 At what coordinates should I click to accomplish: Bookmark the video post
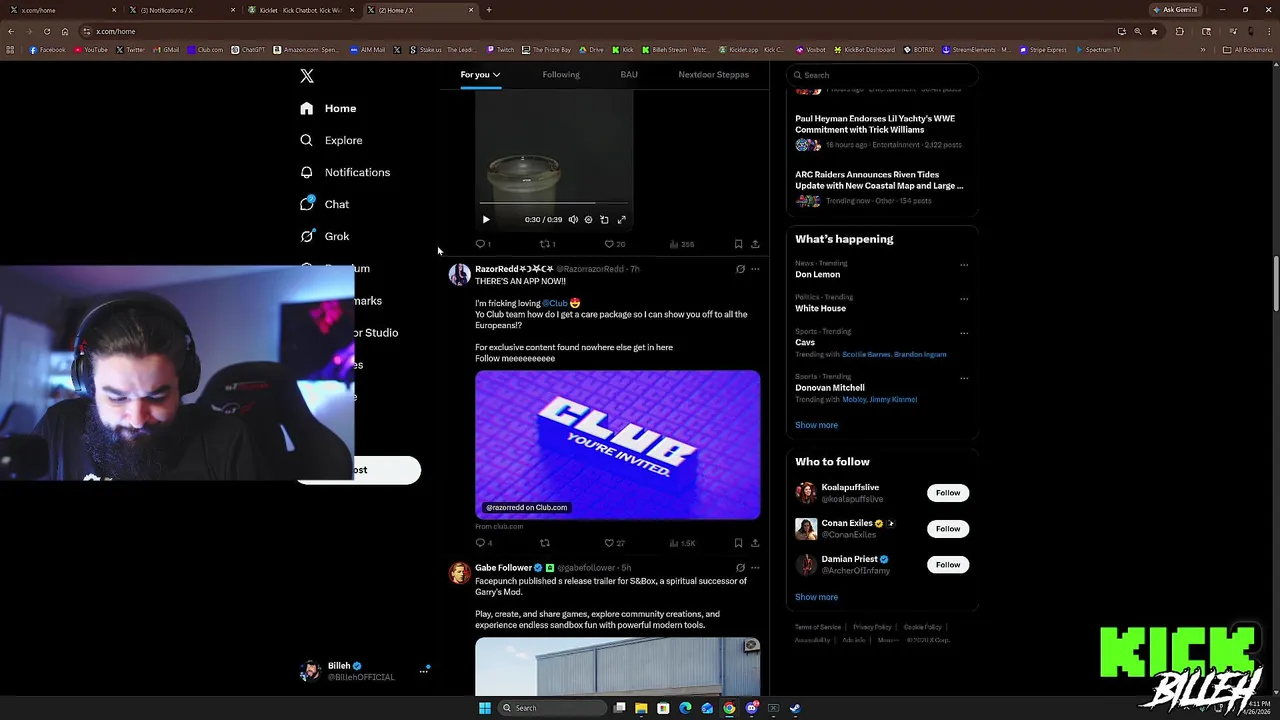[x=738, y=244]
